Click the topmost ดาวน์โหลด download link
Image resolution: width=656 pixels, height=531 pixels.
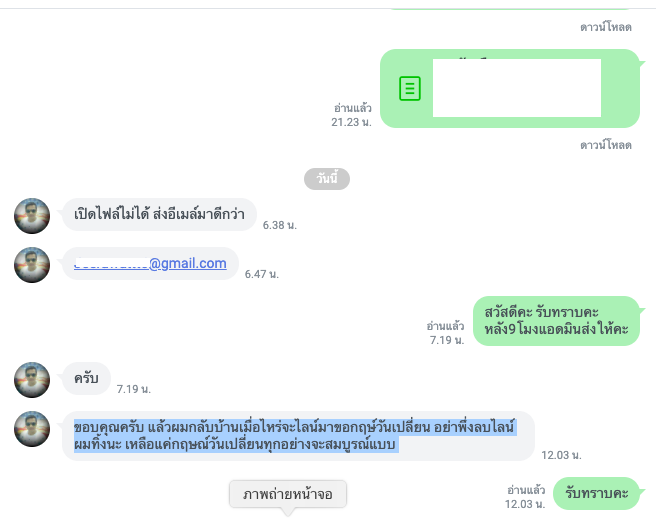(606, 27)
